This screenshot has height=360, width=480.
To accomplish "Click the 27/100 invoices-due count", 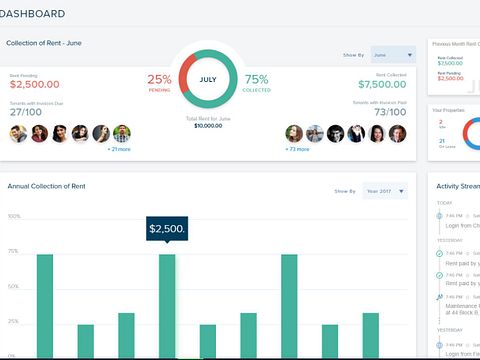I will [x=26, y=112].
